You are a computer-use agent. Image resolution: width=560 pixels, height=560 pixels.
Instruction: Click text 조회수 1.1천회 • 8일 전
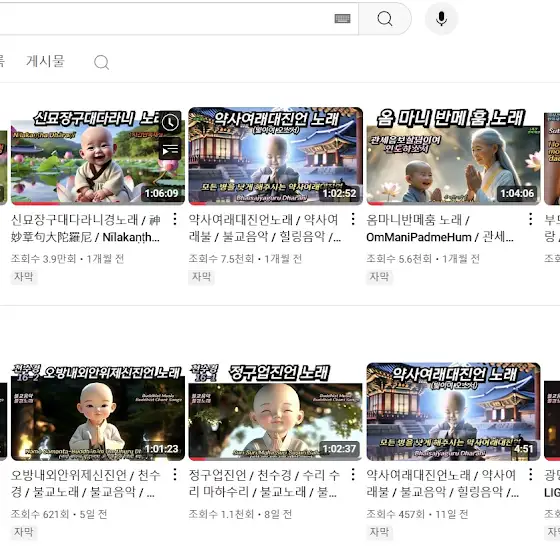pos(240,514)
